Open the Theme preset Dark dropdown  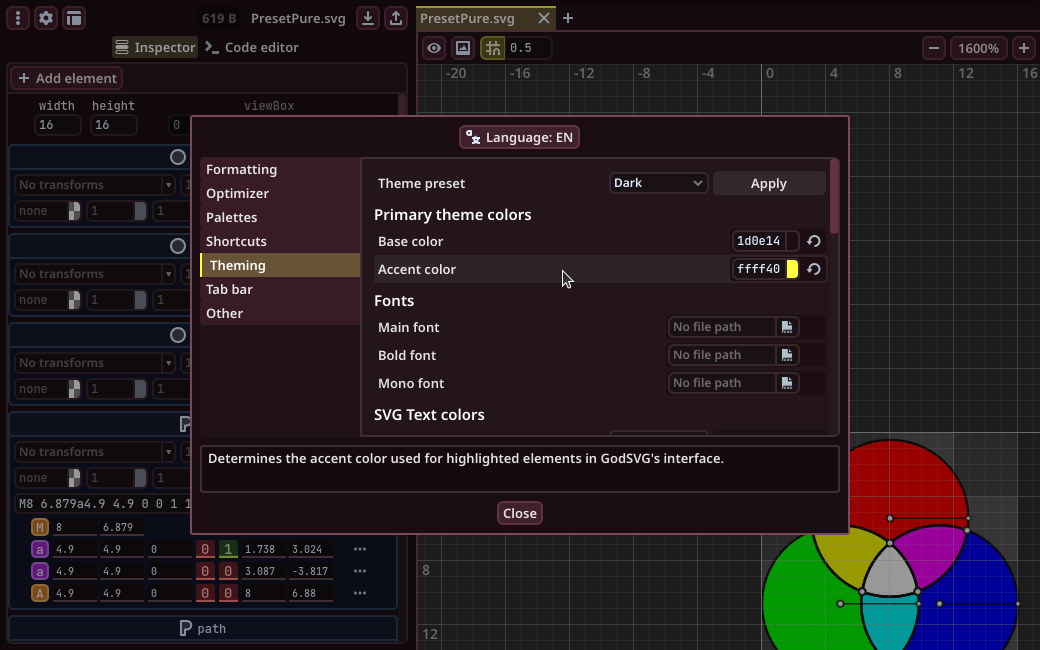click(658, 183)
